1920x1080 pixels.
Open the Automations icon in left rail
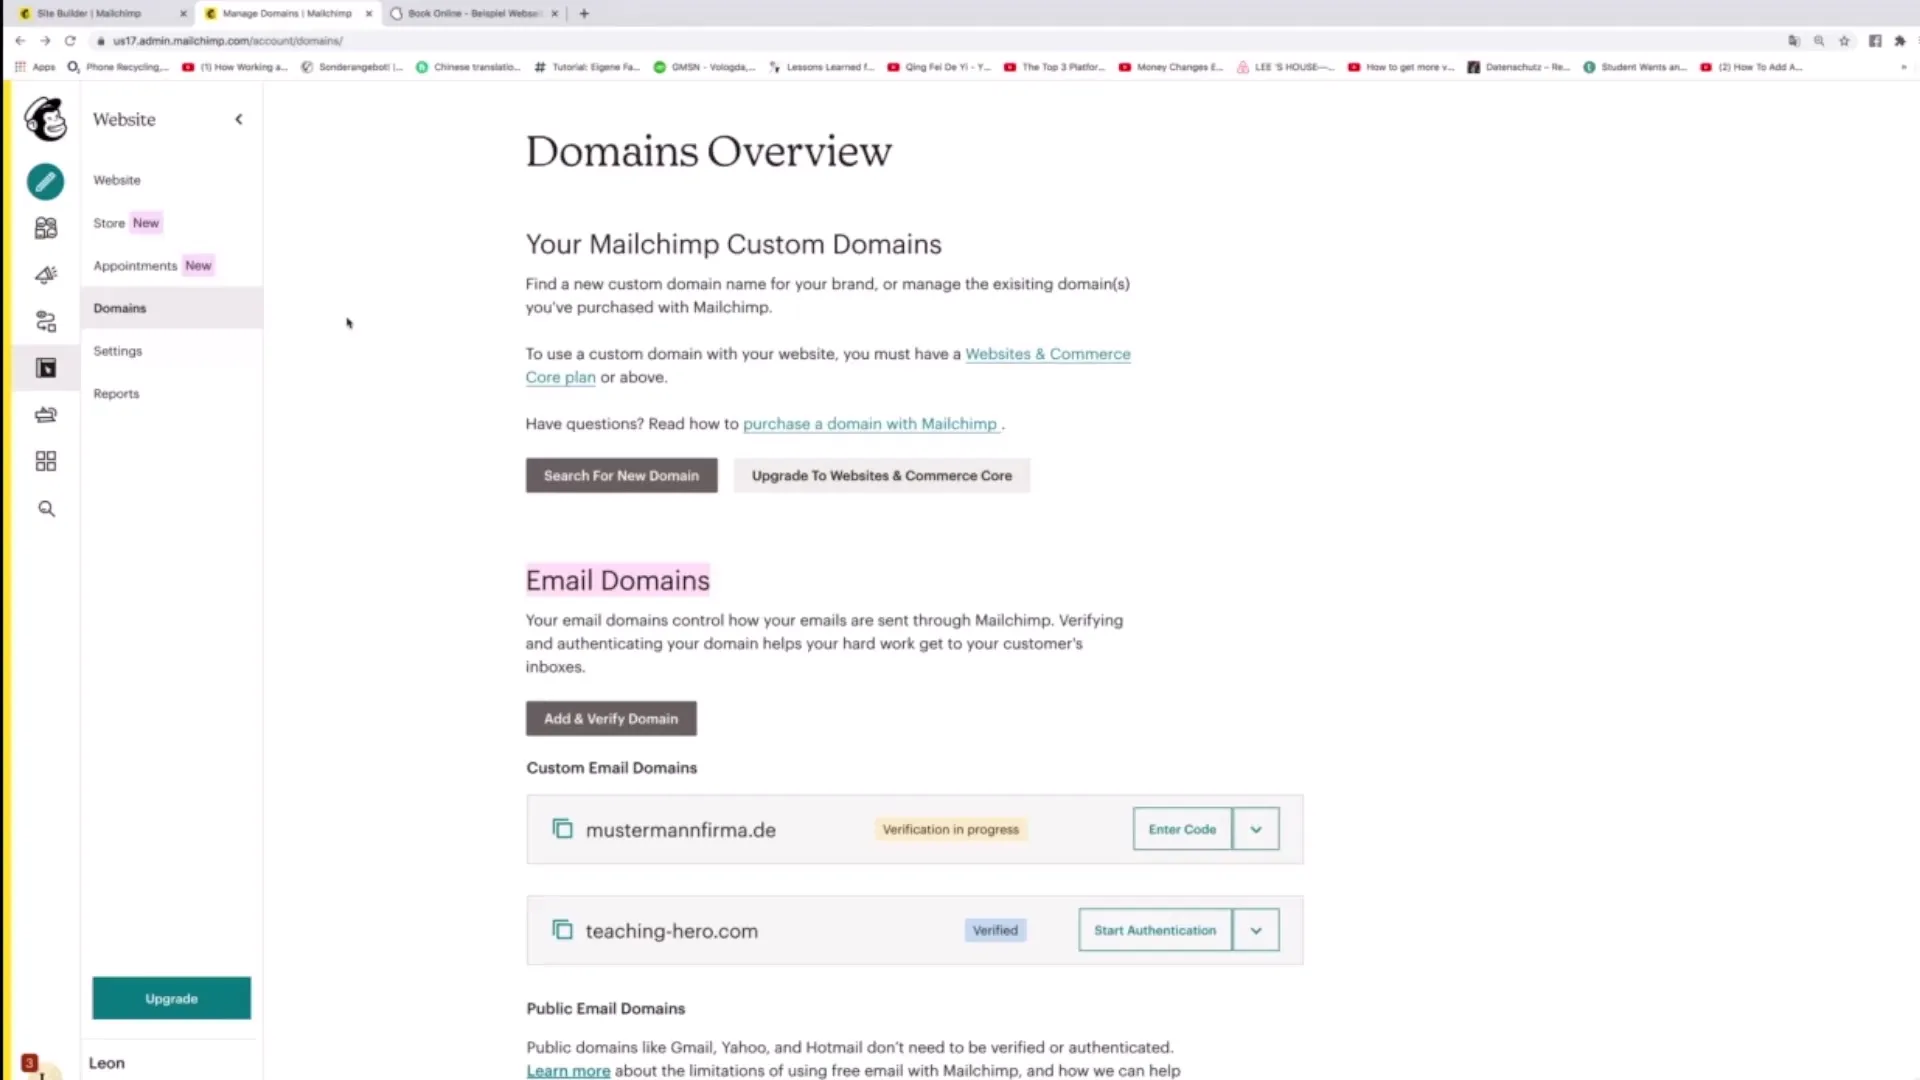coord(46,321)
